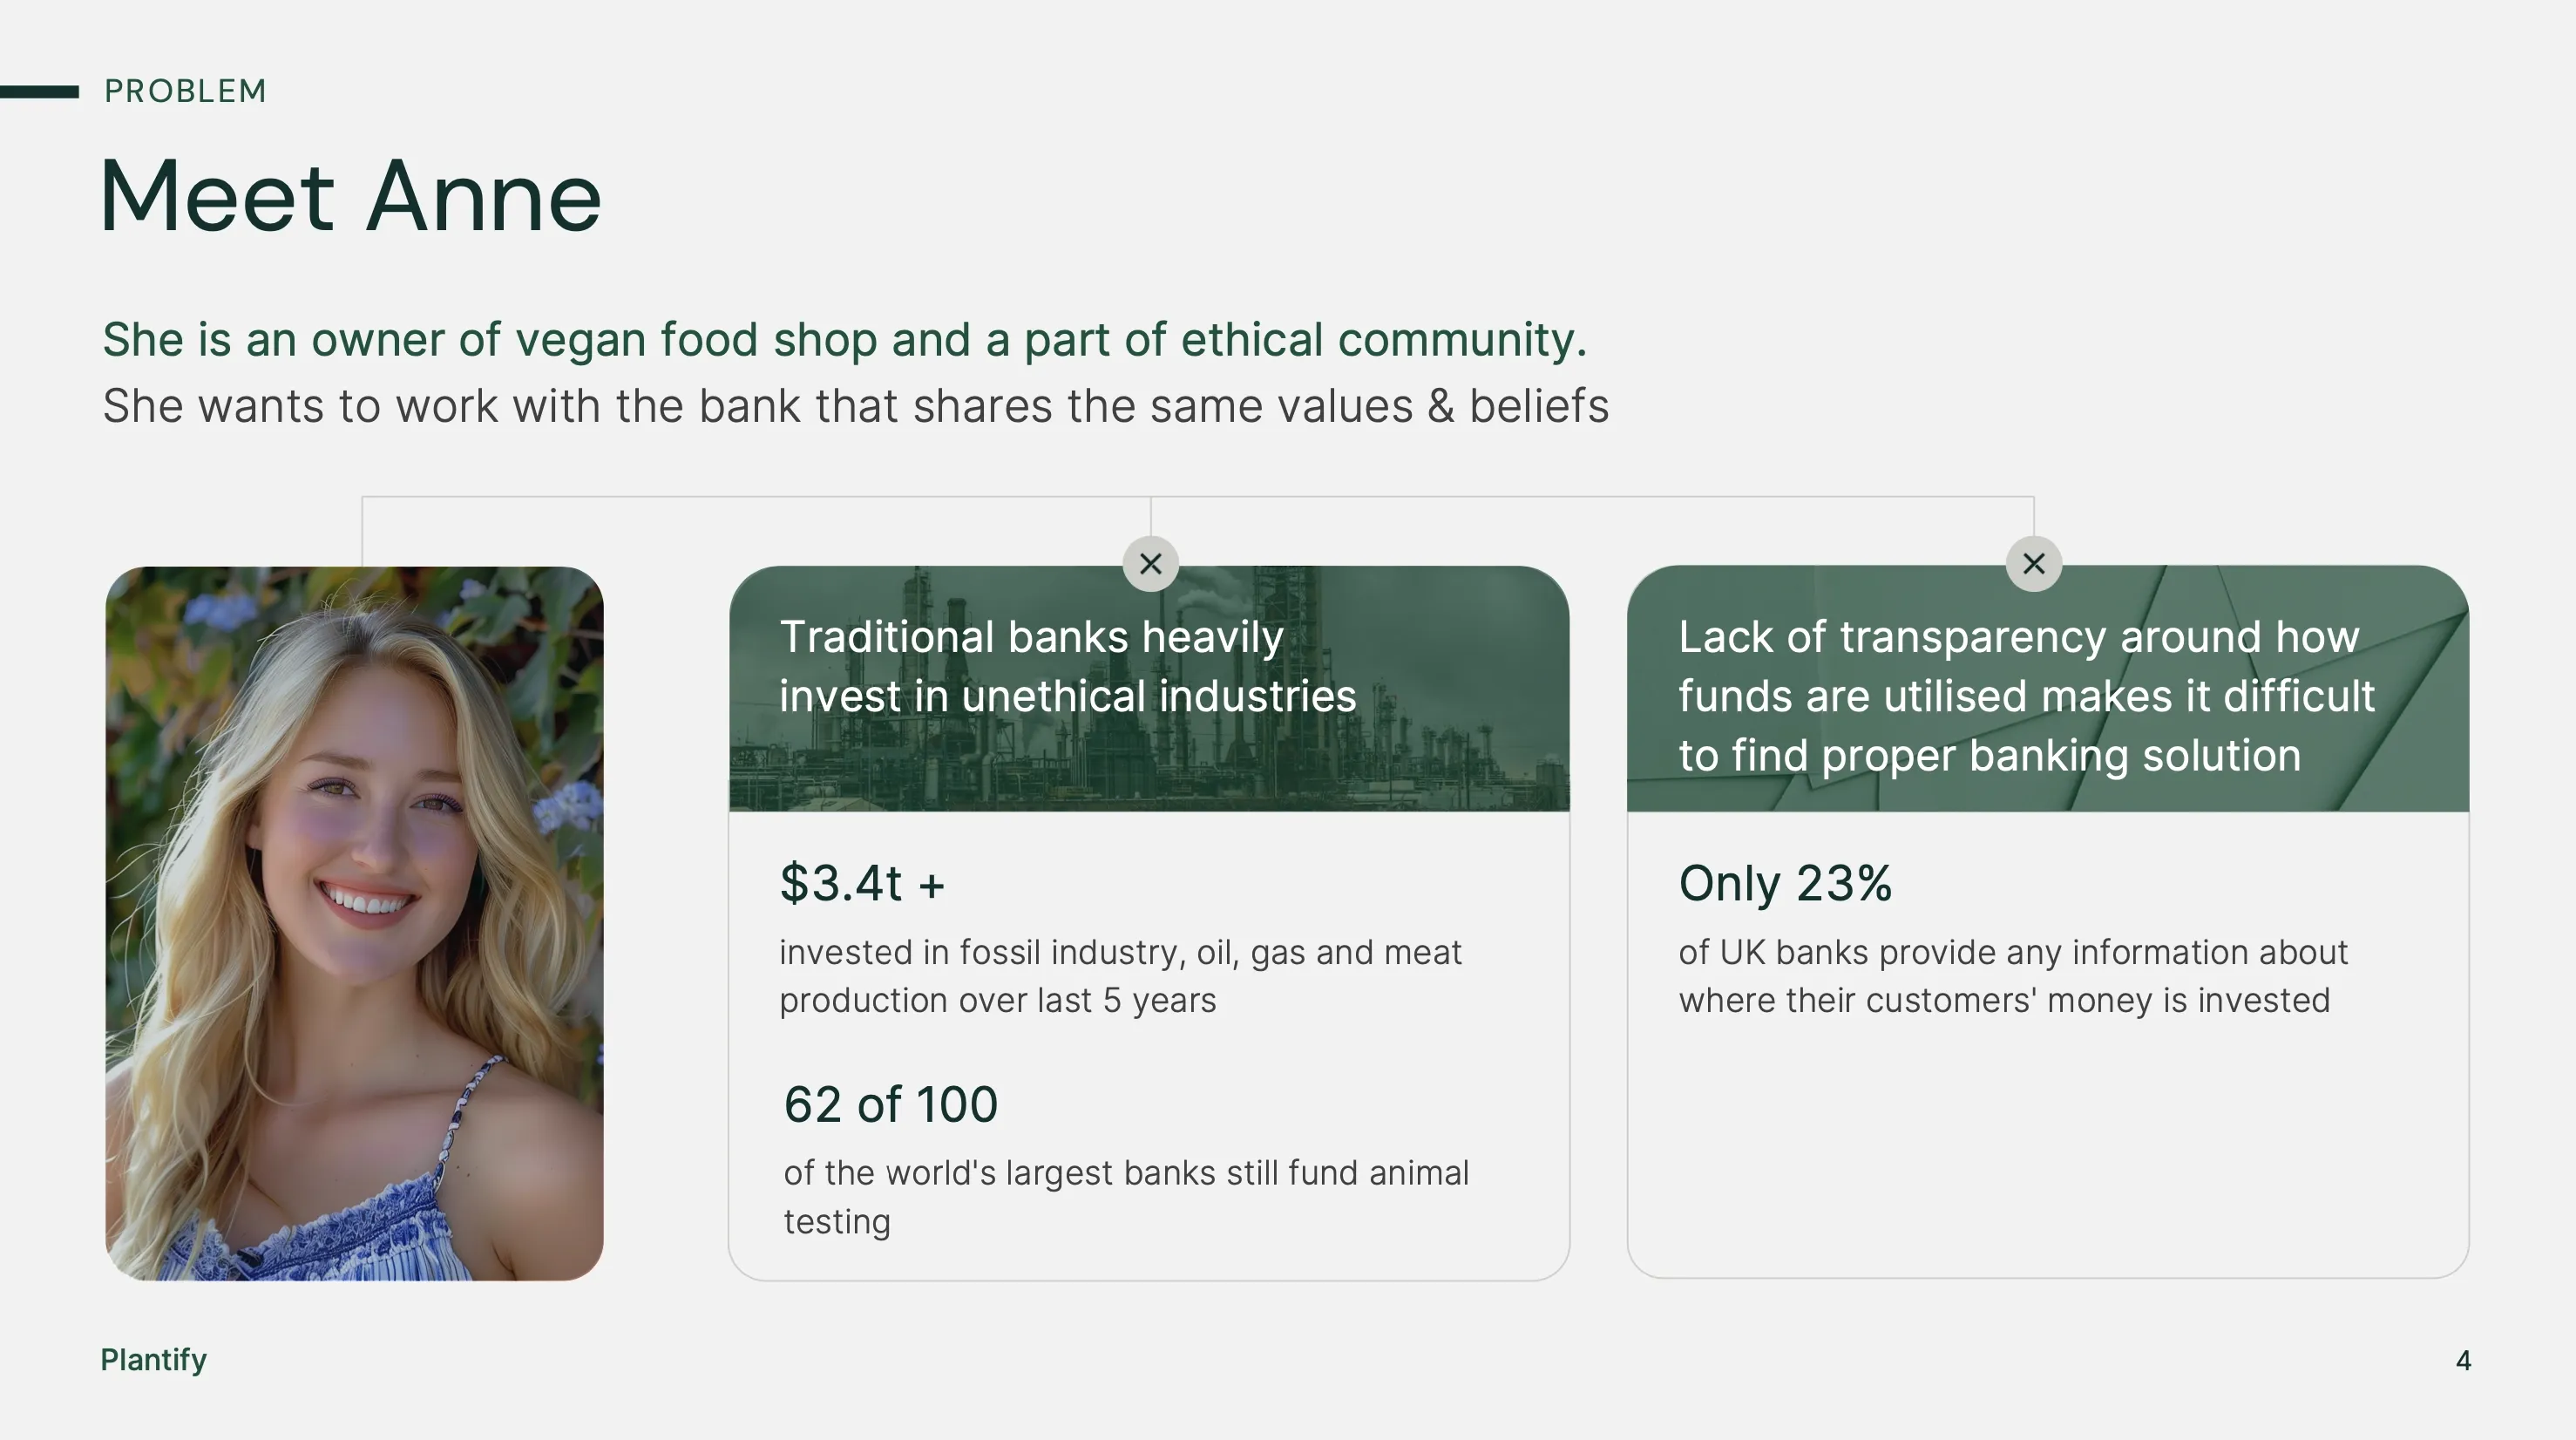Select the portrait photo of Anne
2576x1440 pixels.
pyautogui.click(x=354, y=922)
